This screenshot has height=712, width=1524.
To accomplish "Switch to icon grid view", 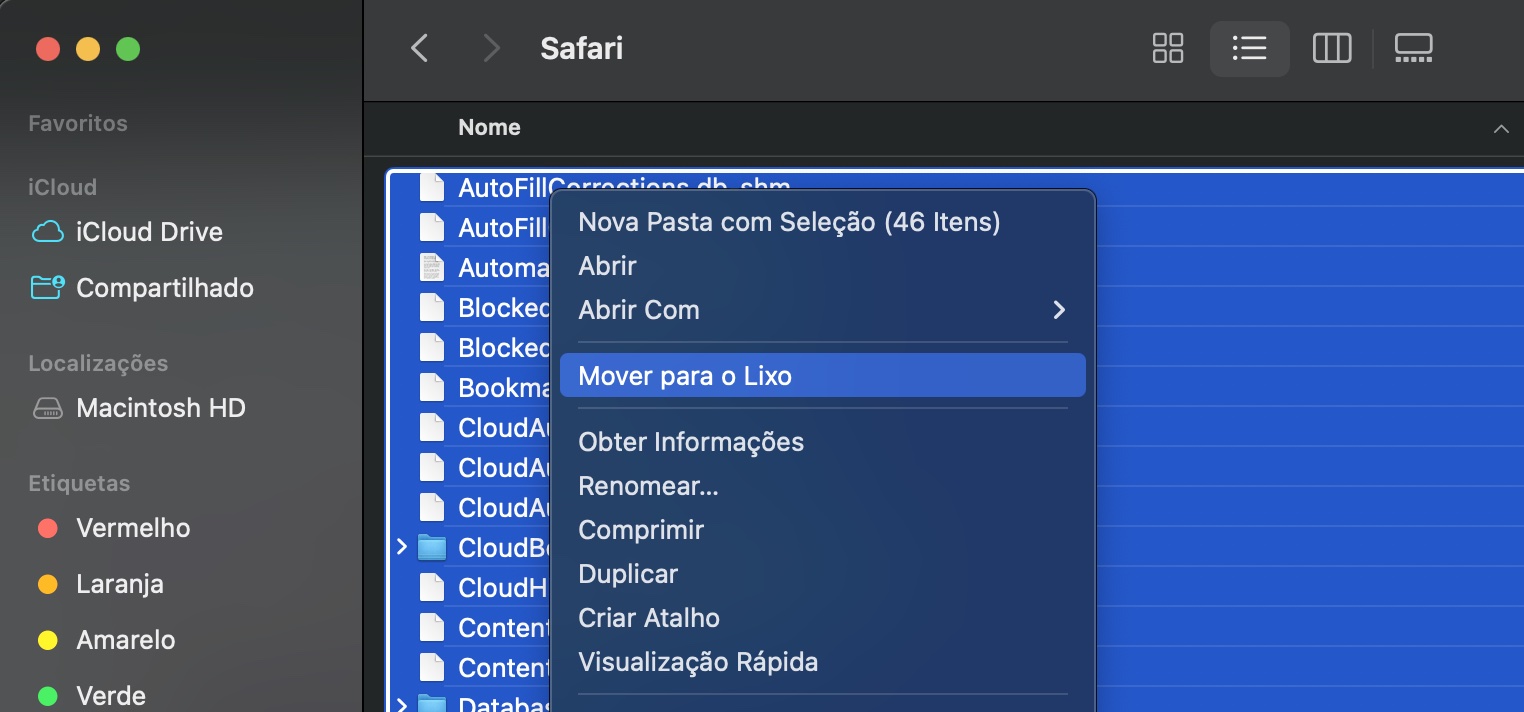I will tap(1167, 47).
